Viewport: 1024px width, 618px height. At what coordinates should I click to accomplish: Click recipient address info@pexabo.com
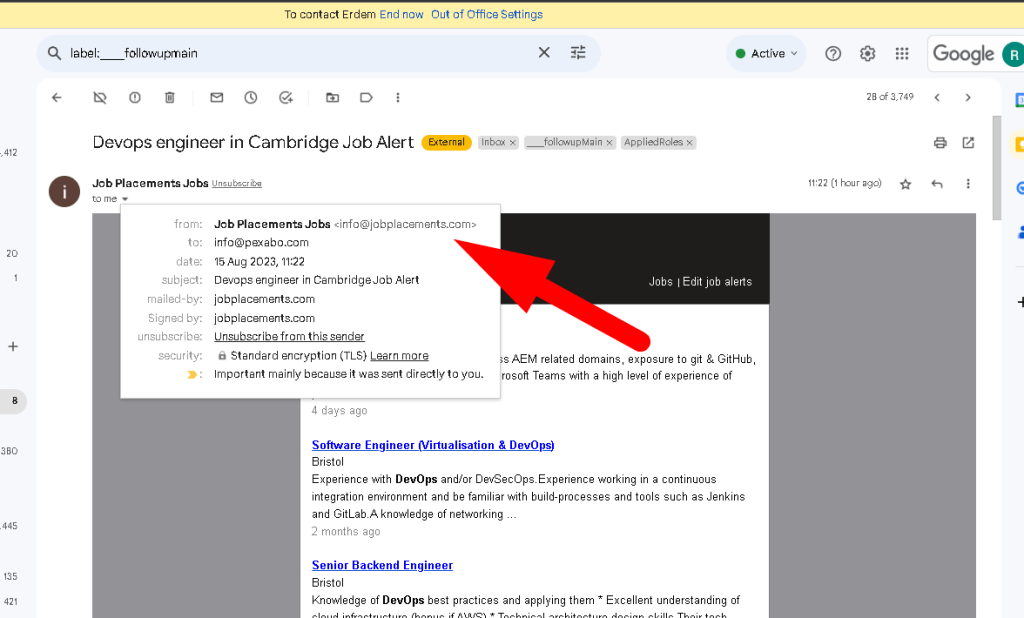[261, 242]
